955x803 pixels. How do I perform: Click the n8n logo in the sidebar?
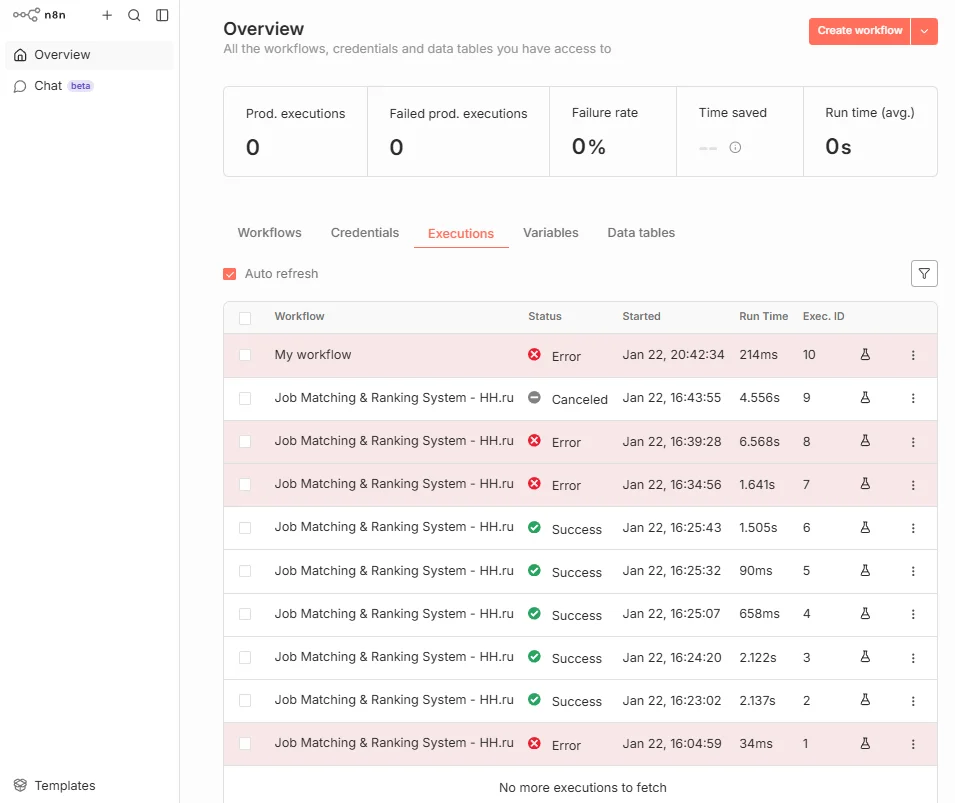coord(39,15)
